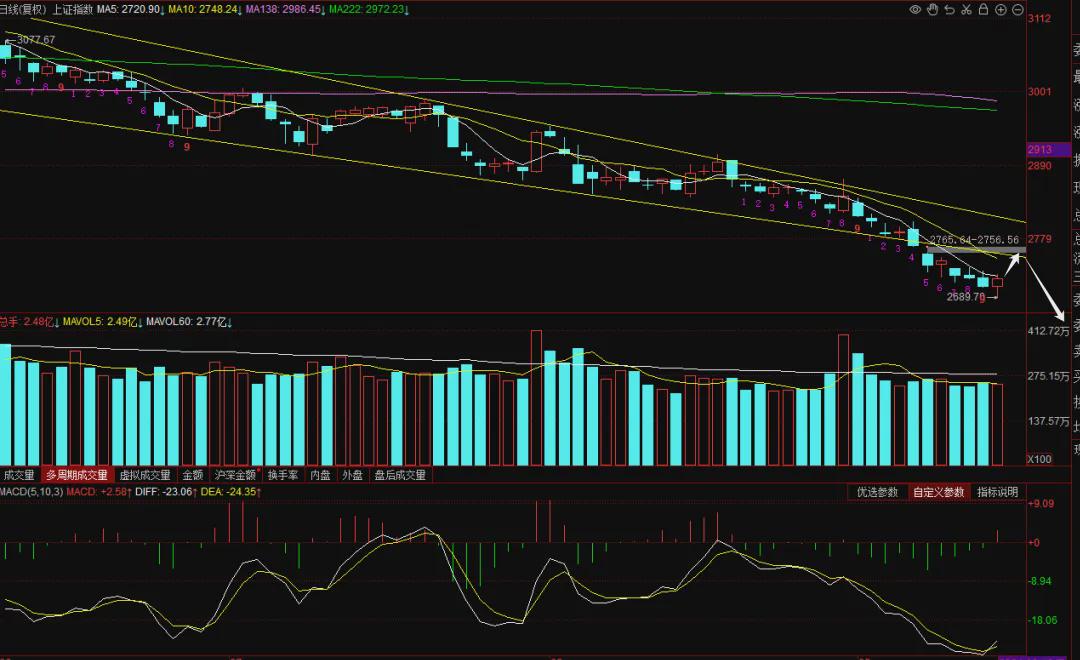The height and width of the screenshot is (660, 1080).
Task: Click the DIFF: -23.06 value
Action: click(x=166, y=492)
